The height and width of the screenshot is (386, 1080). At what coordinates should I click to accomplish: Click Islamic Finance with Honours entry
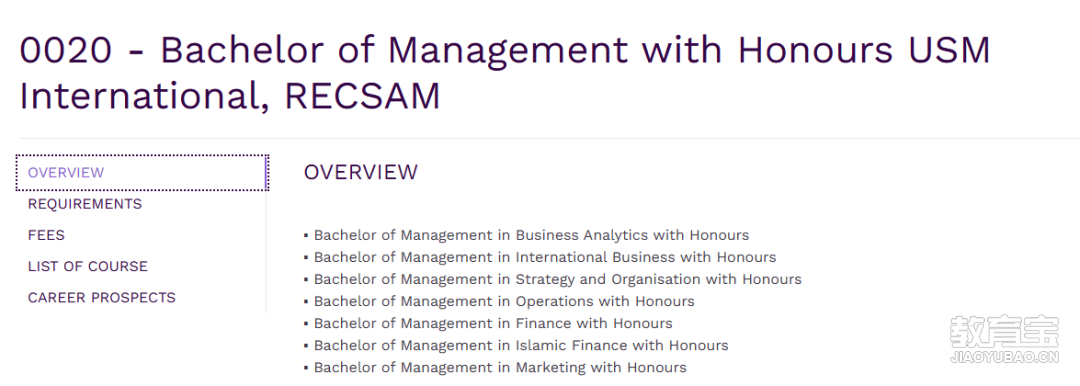click(521, 345)
